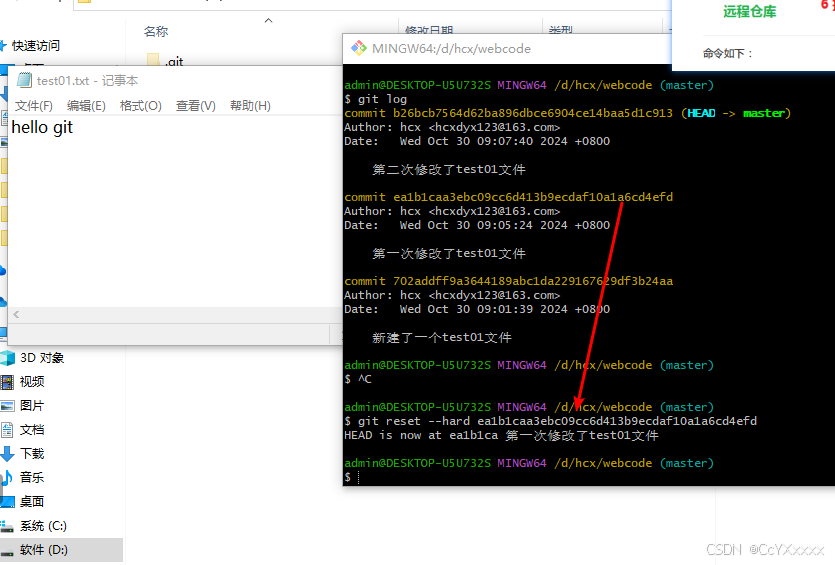Select 3D 对象 in Explorer sidebar
The image size is (835, 565).
pos(42,358)
